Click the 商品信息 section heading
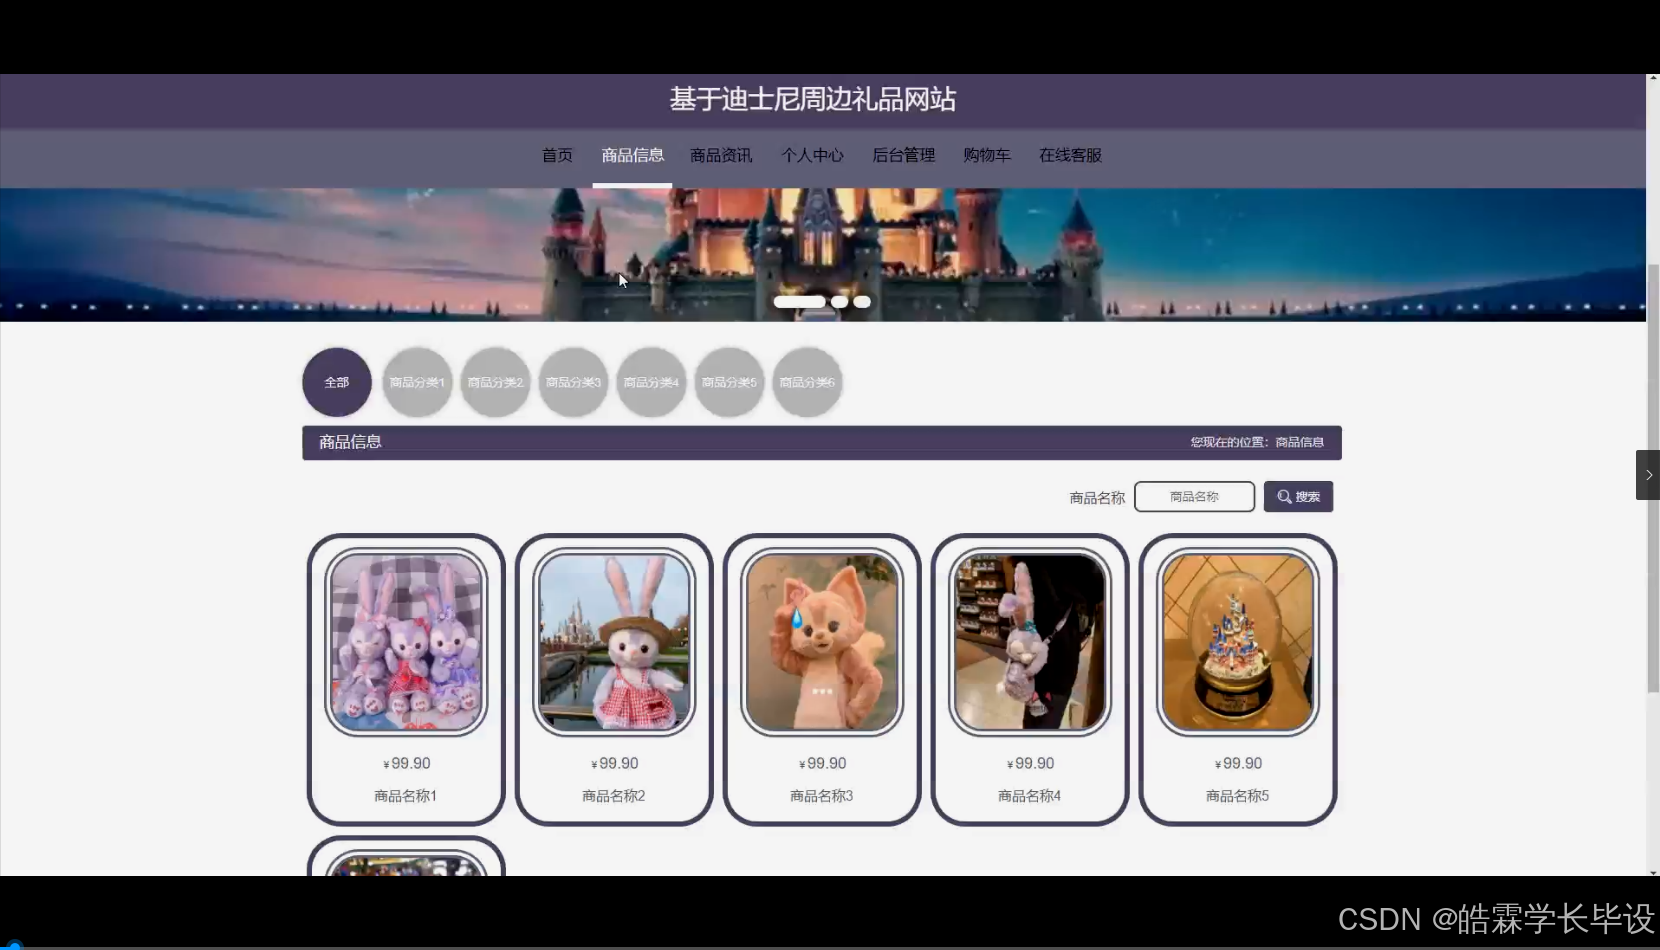The image size is (1660, 950). [x=350, y=442]
